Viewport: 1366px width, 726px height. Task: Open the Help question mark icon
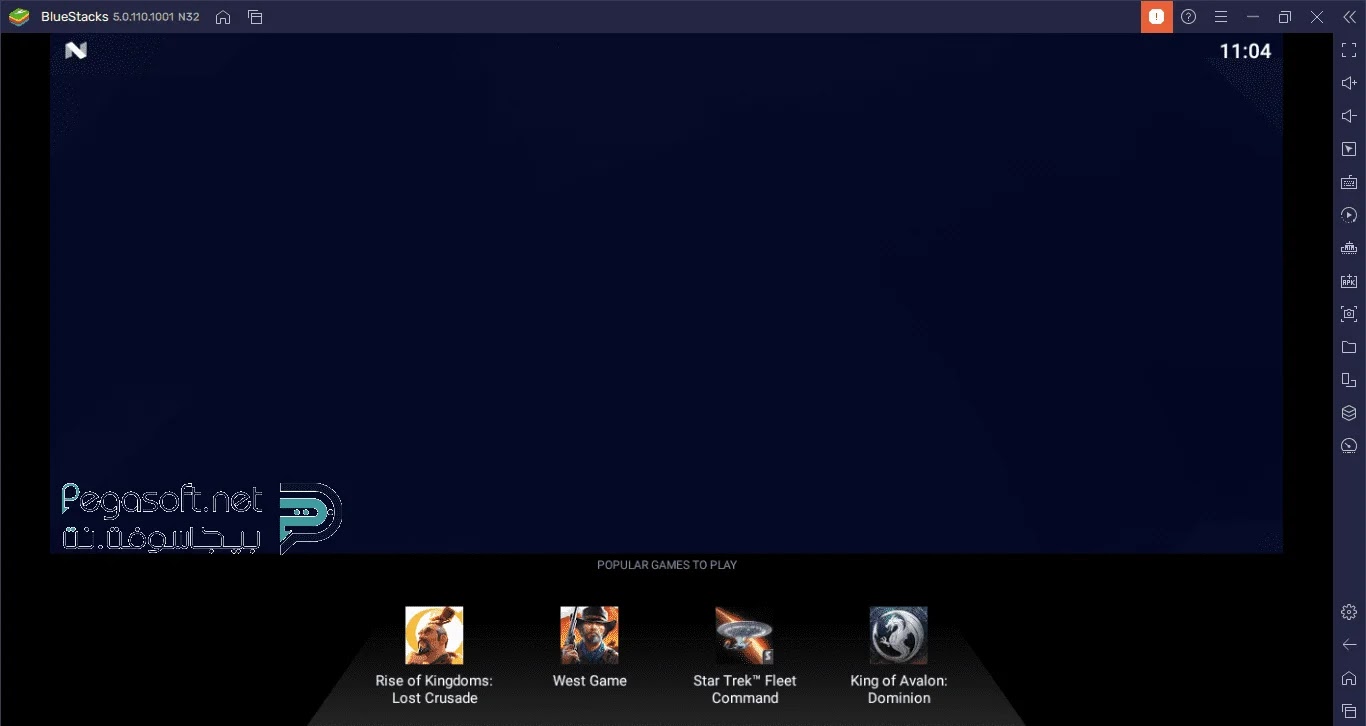(1188, 17)
